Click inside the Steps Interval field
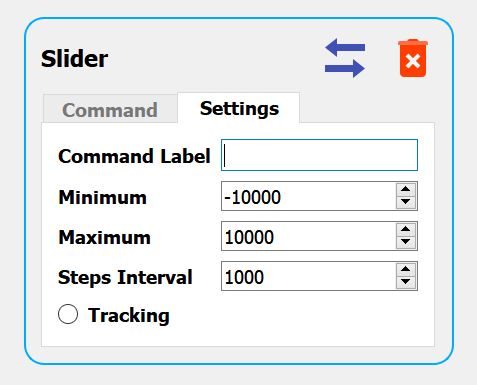The width and height of the screenshot is (477, 385). [x=309, y=276]
